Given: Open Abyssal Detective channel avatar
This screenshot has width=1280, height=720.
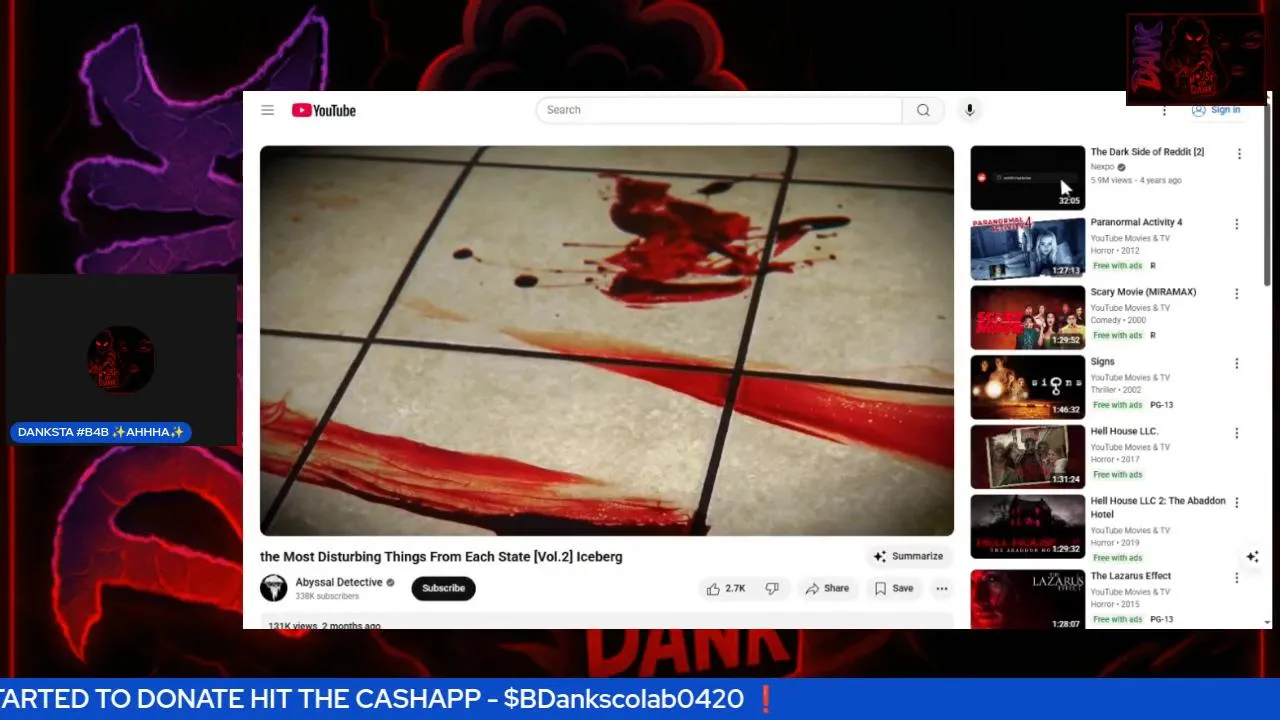Looking at the screenshot, I should coord(274,588).
